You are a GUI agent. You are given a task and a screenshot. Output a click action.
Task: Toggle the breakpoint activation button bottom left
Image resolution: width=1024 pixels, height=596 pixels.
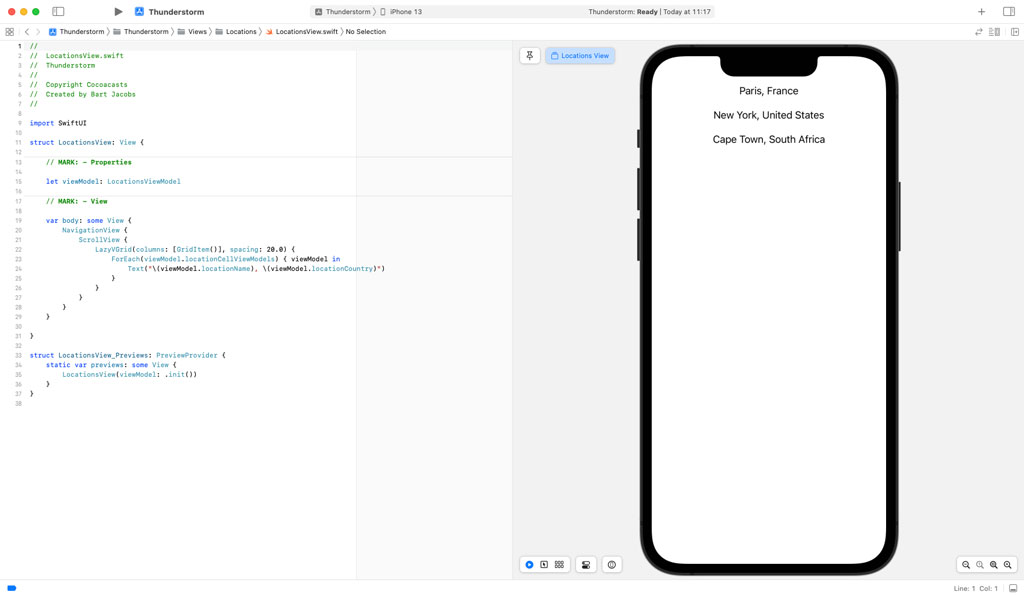point(10,589)
